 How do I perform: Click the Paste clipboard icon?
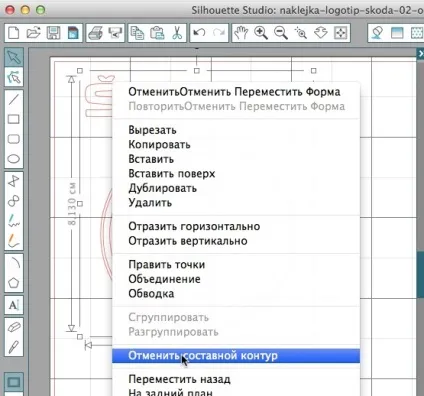[157, 33]
